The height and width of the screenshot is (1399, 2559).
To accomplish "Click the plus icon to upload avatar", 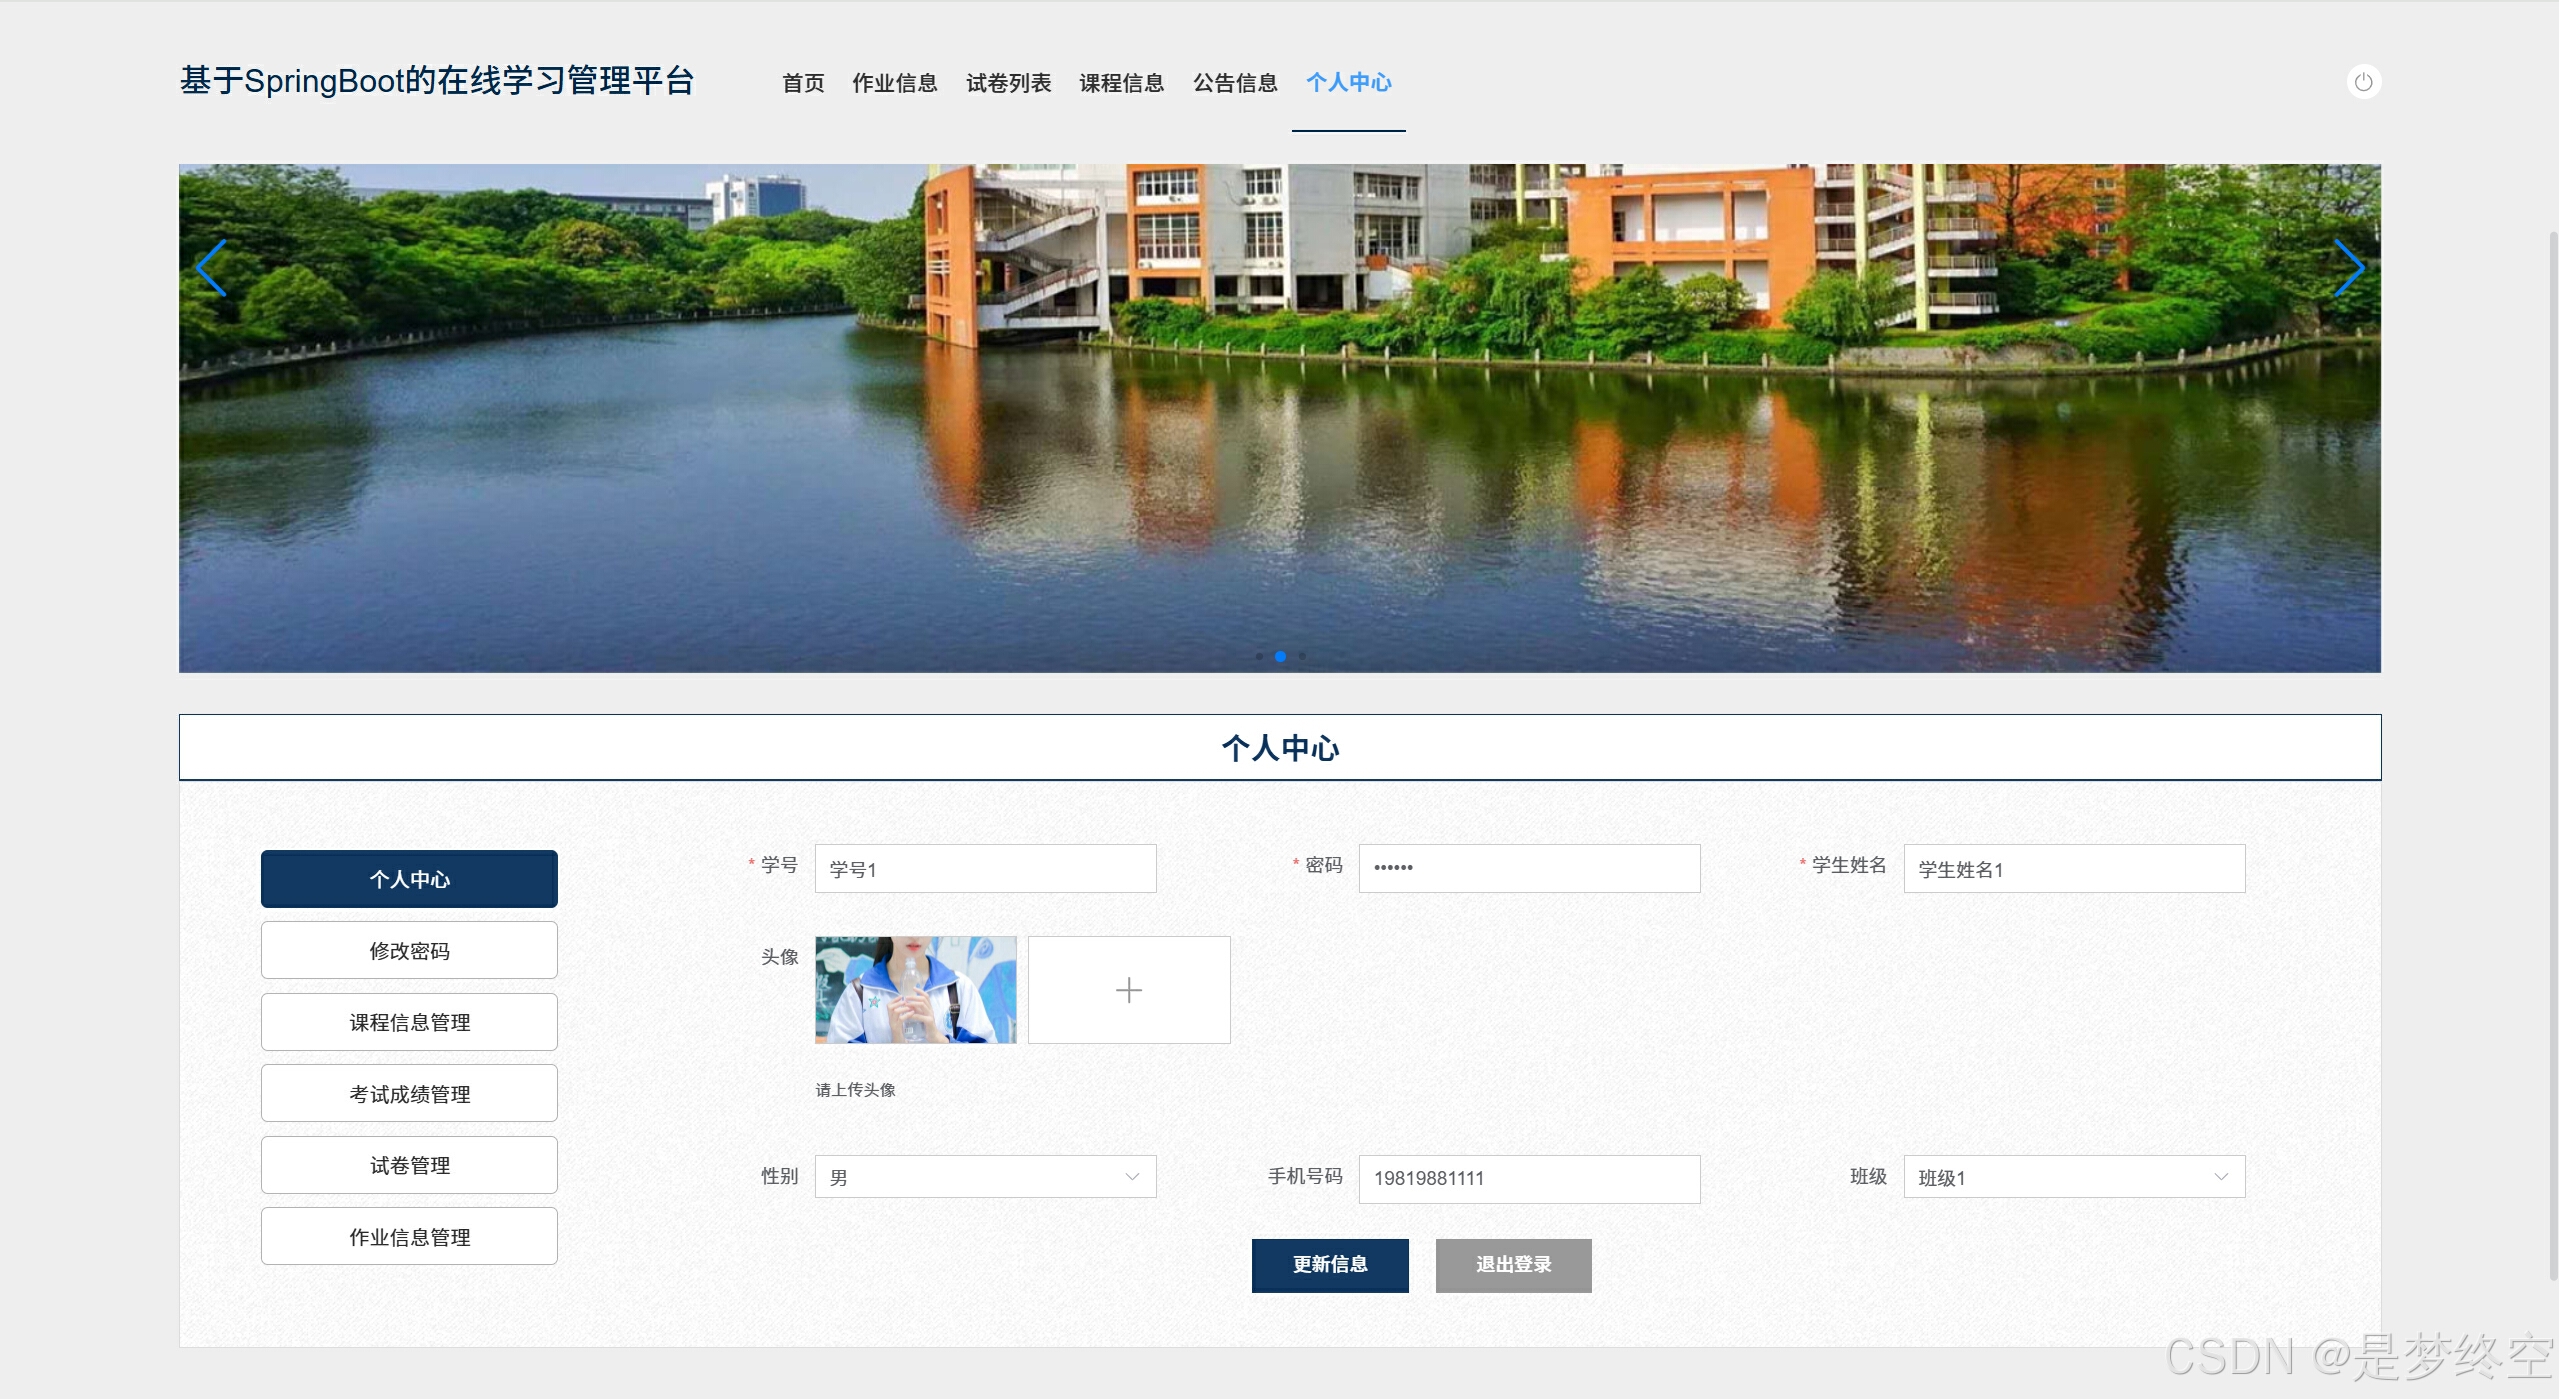I will [x=1128, y=990].
